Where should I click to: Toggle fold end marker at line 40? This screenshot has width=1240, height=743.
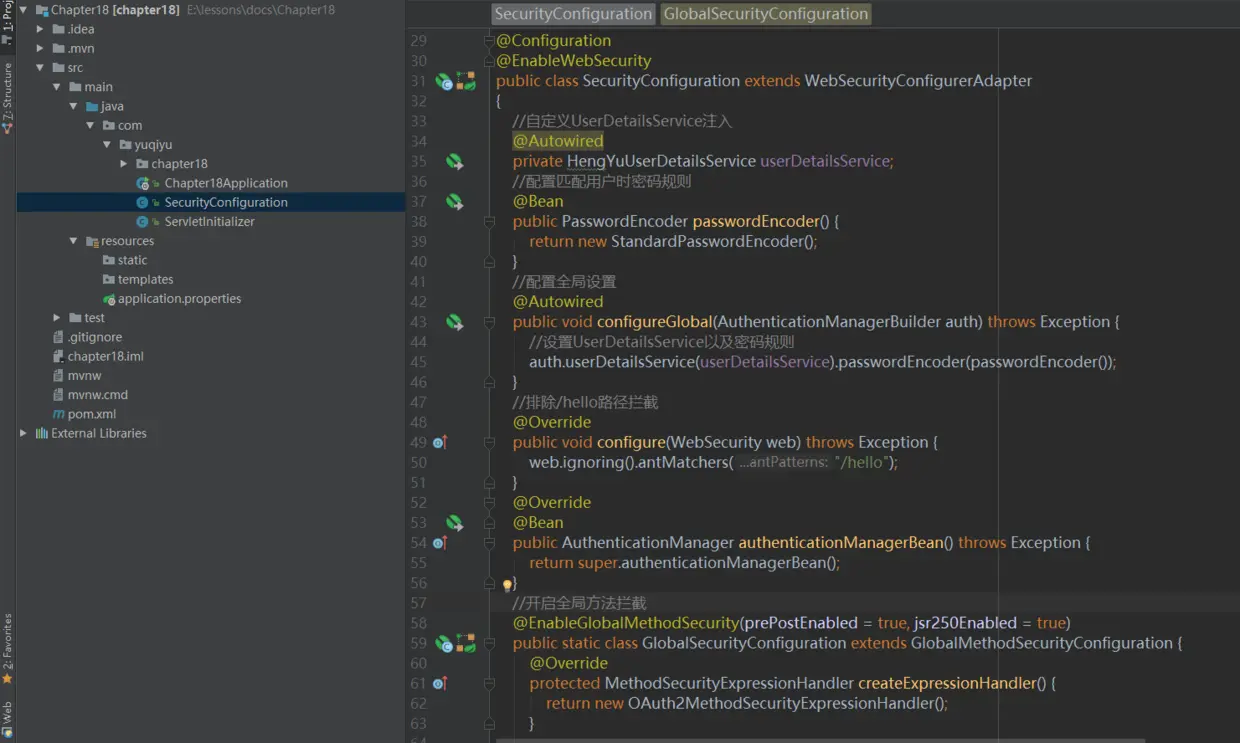[489, 262]
